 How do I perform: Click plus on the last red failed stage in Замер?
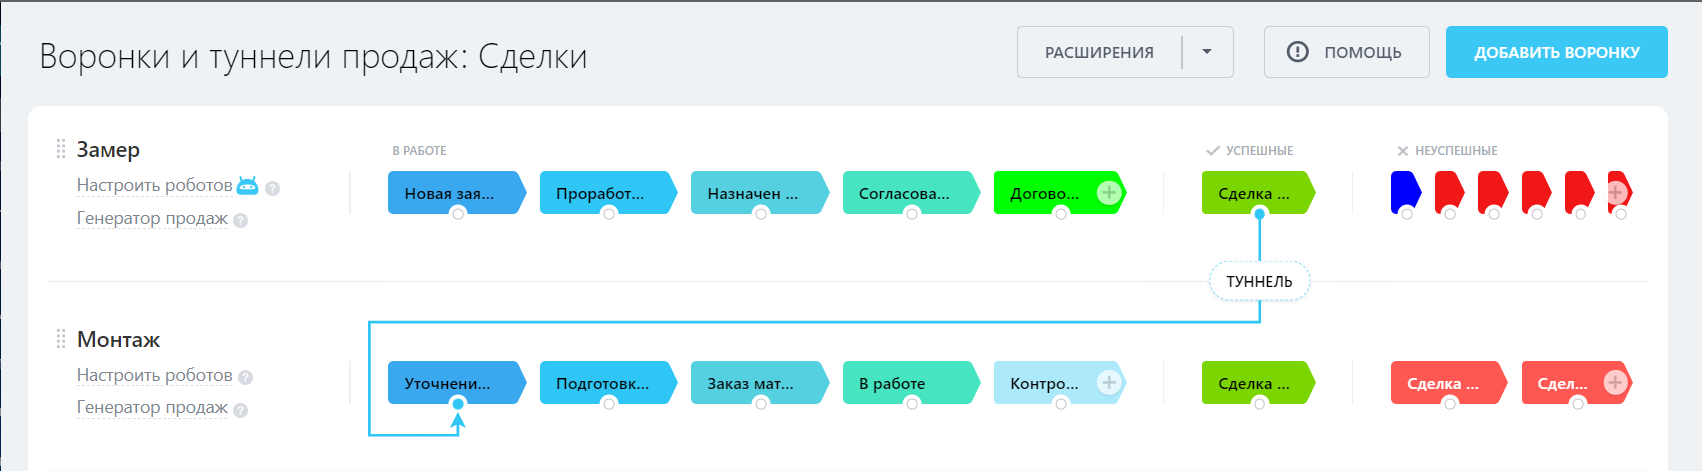1616,193
